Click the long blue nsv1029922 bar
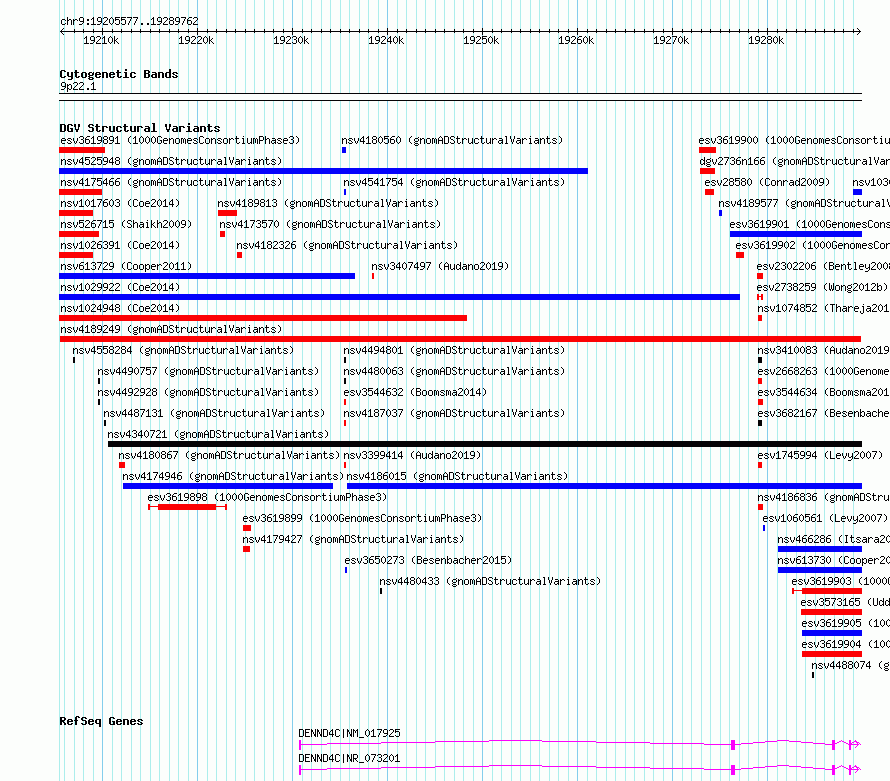This screenshot has width=890, height=781. coord(400,297)
